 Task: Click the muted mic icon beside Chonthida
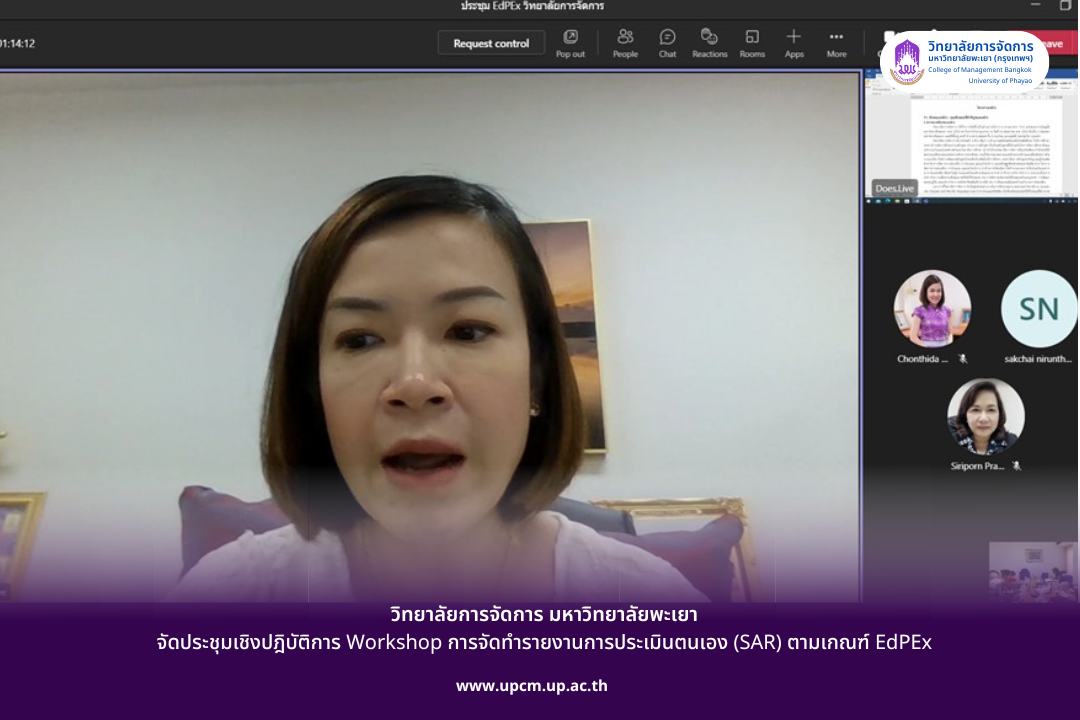pyautogui.click(x=963, y=359)
